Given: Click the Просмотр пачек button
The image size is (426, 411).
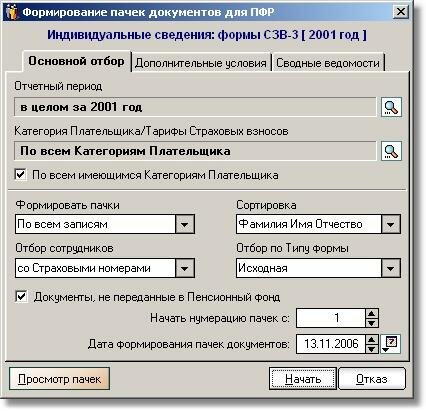Looking at the screenshot, I should [59, 379].
